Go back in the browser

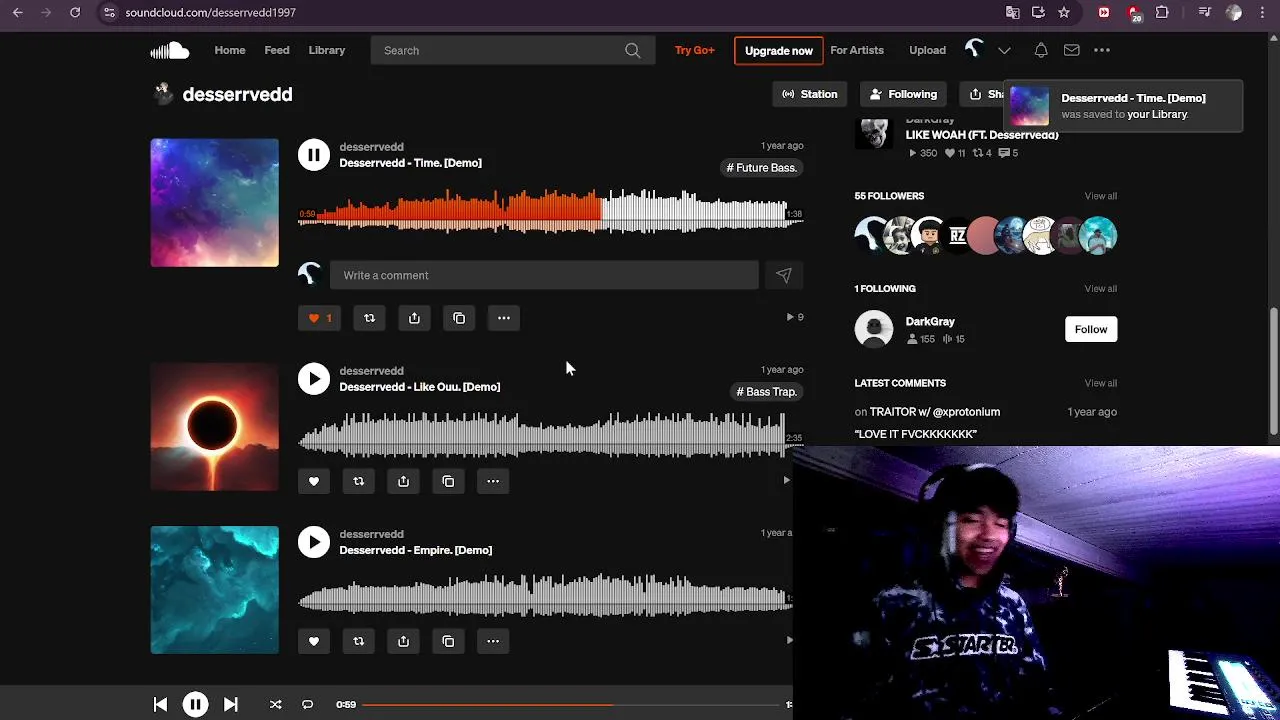click(x=18, y=12)
